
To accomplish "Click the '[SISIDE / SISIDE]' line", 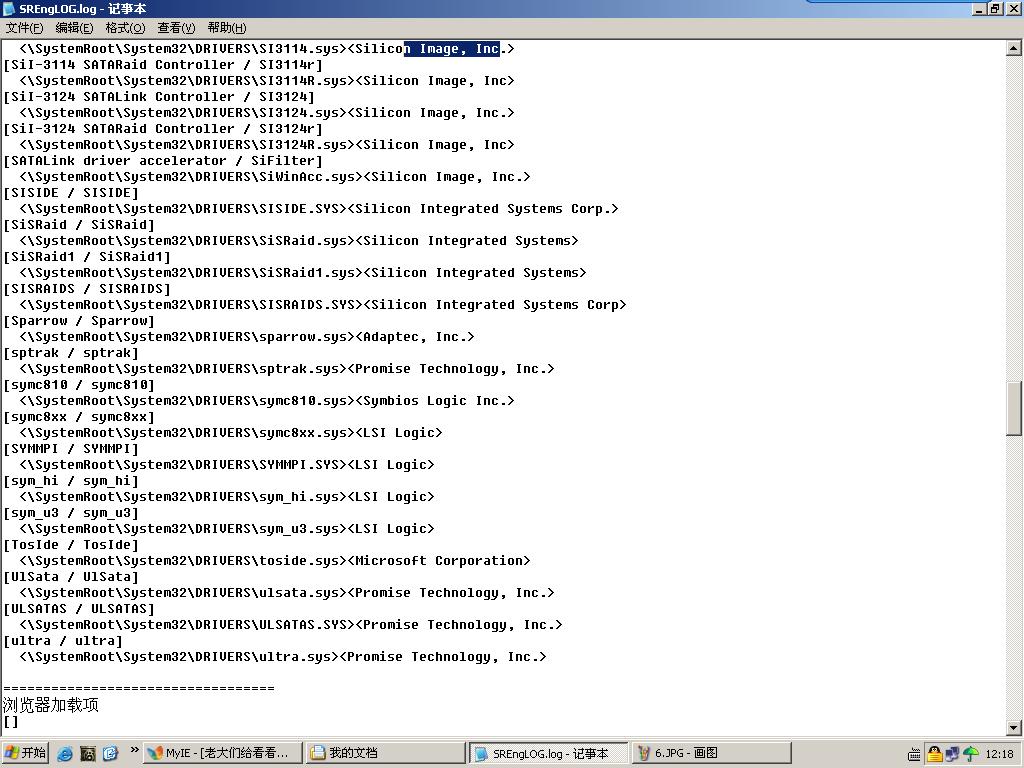I will (71, 193).
